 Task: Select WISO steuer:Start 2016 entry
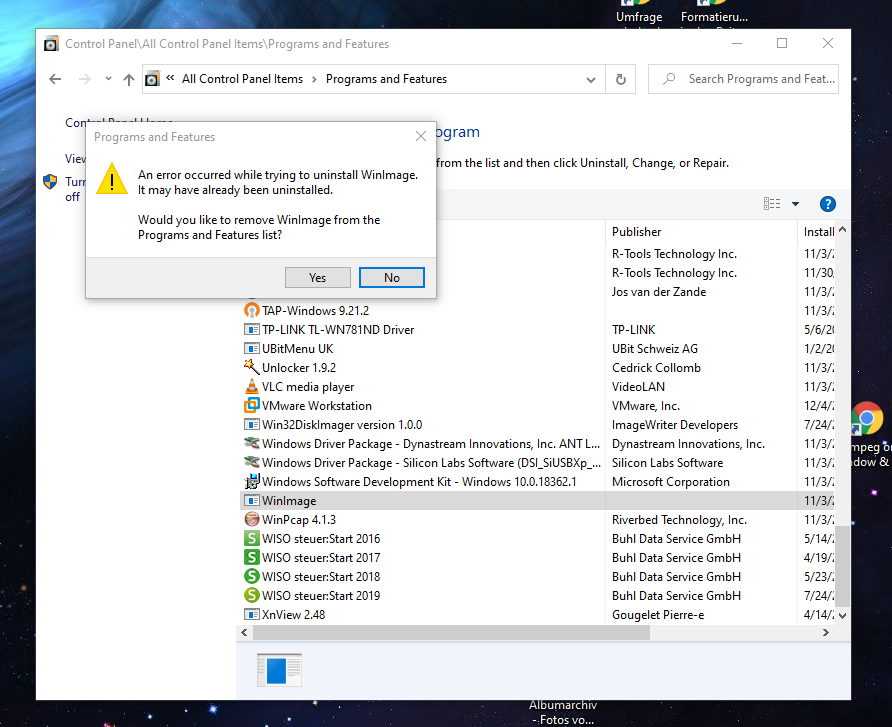click(x=321, y=539)
